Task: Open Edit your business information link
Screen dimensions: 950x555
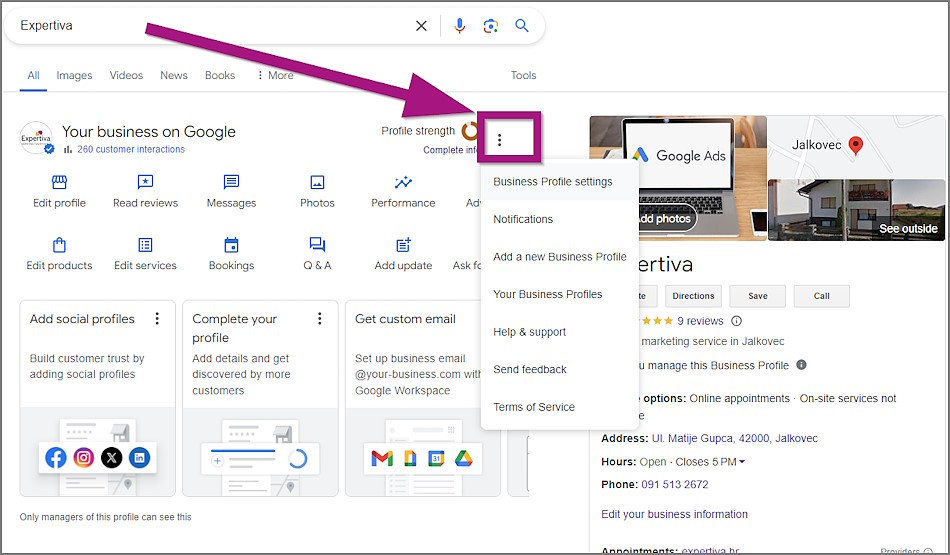Action: pos(674,514)
